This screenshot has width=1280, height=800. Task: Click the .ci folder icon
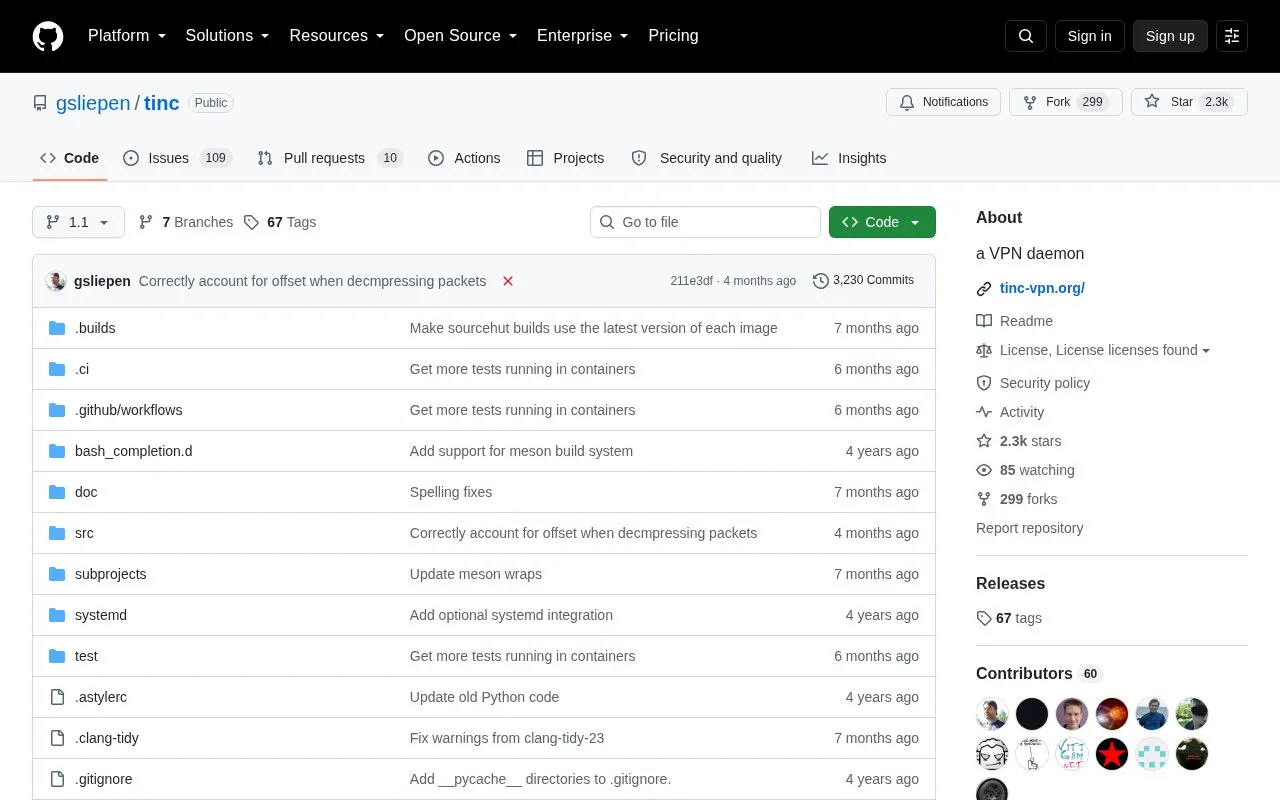pos(57,369)
